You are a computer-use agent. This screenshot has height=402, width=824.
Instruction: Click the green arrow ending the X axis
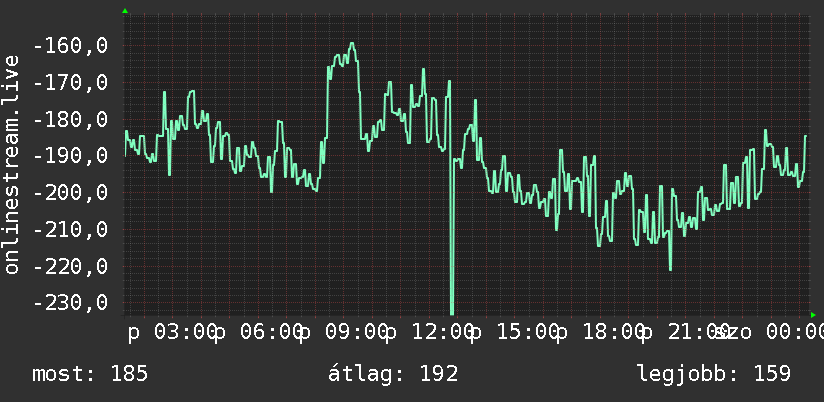(813, 315)
